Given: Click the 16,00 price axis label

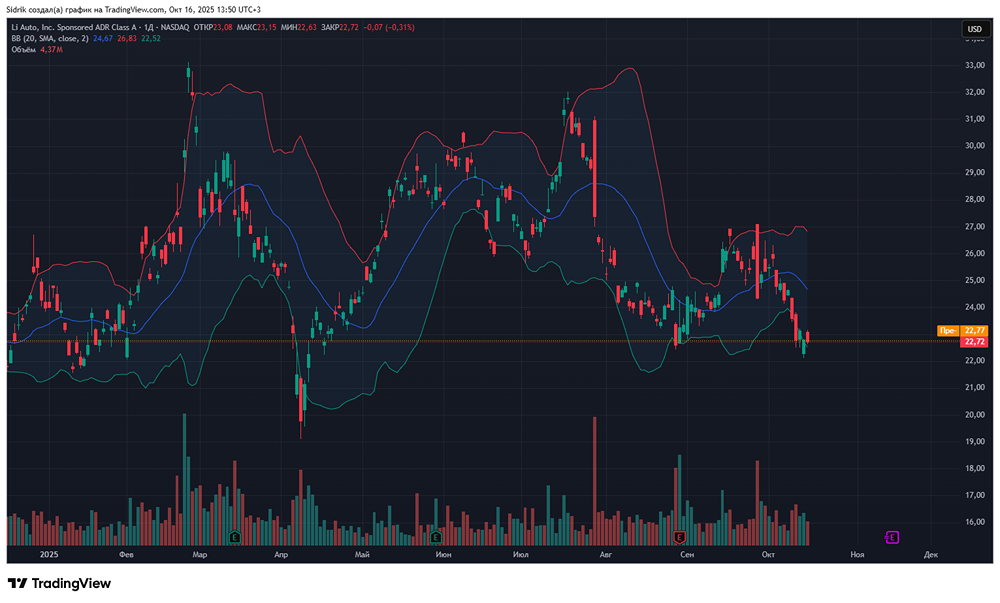Looking at the screenshot, I should coord(975,521).
